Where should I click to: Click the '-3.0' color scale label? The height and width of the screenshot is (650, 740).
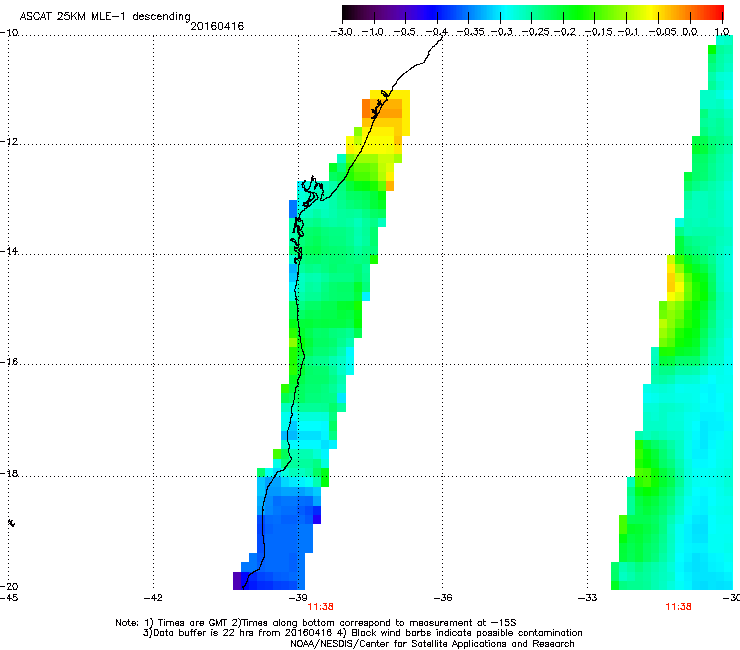point(342,32)
